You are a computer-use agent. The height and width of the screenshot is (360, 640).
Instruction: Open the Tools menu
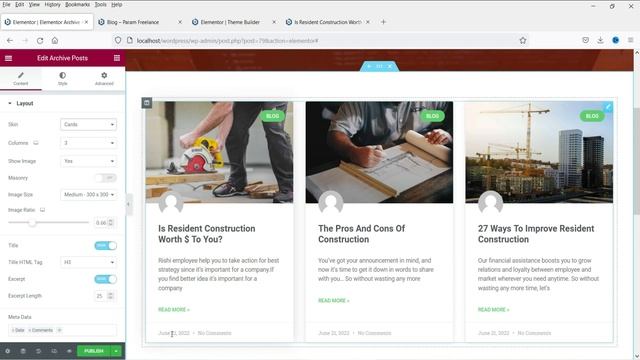coord(100,4)
